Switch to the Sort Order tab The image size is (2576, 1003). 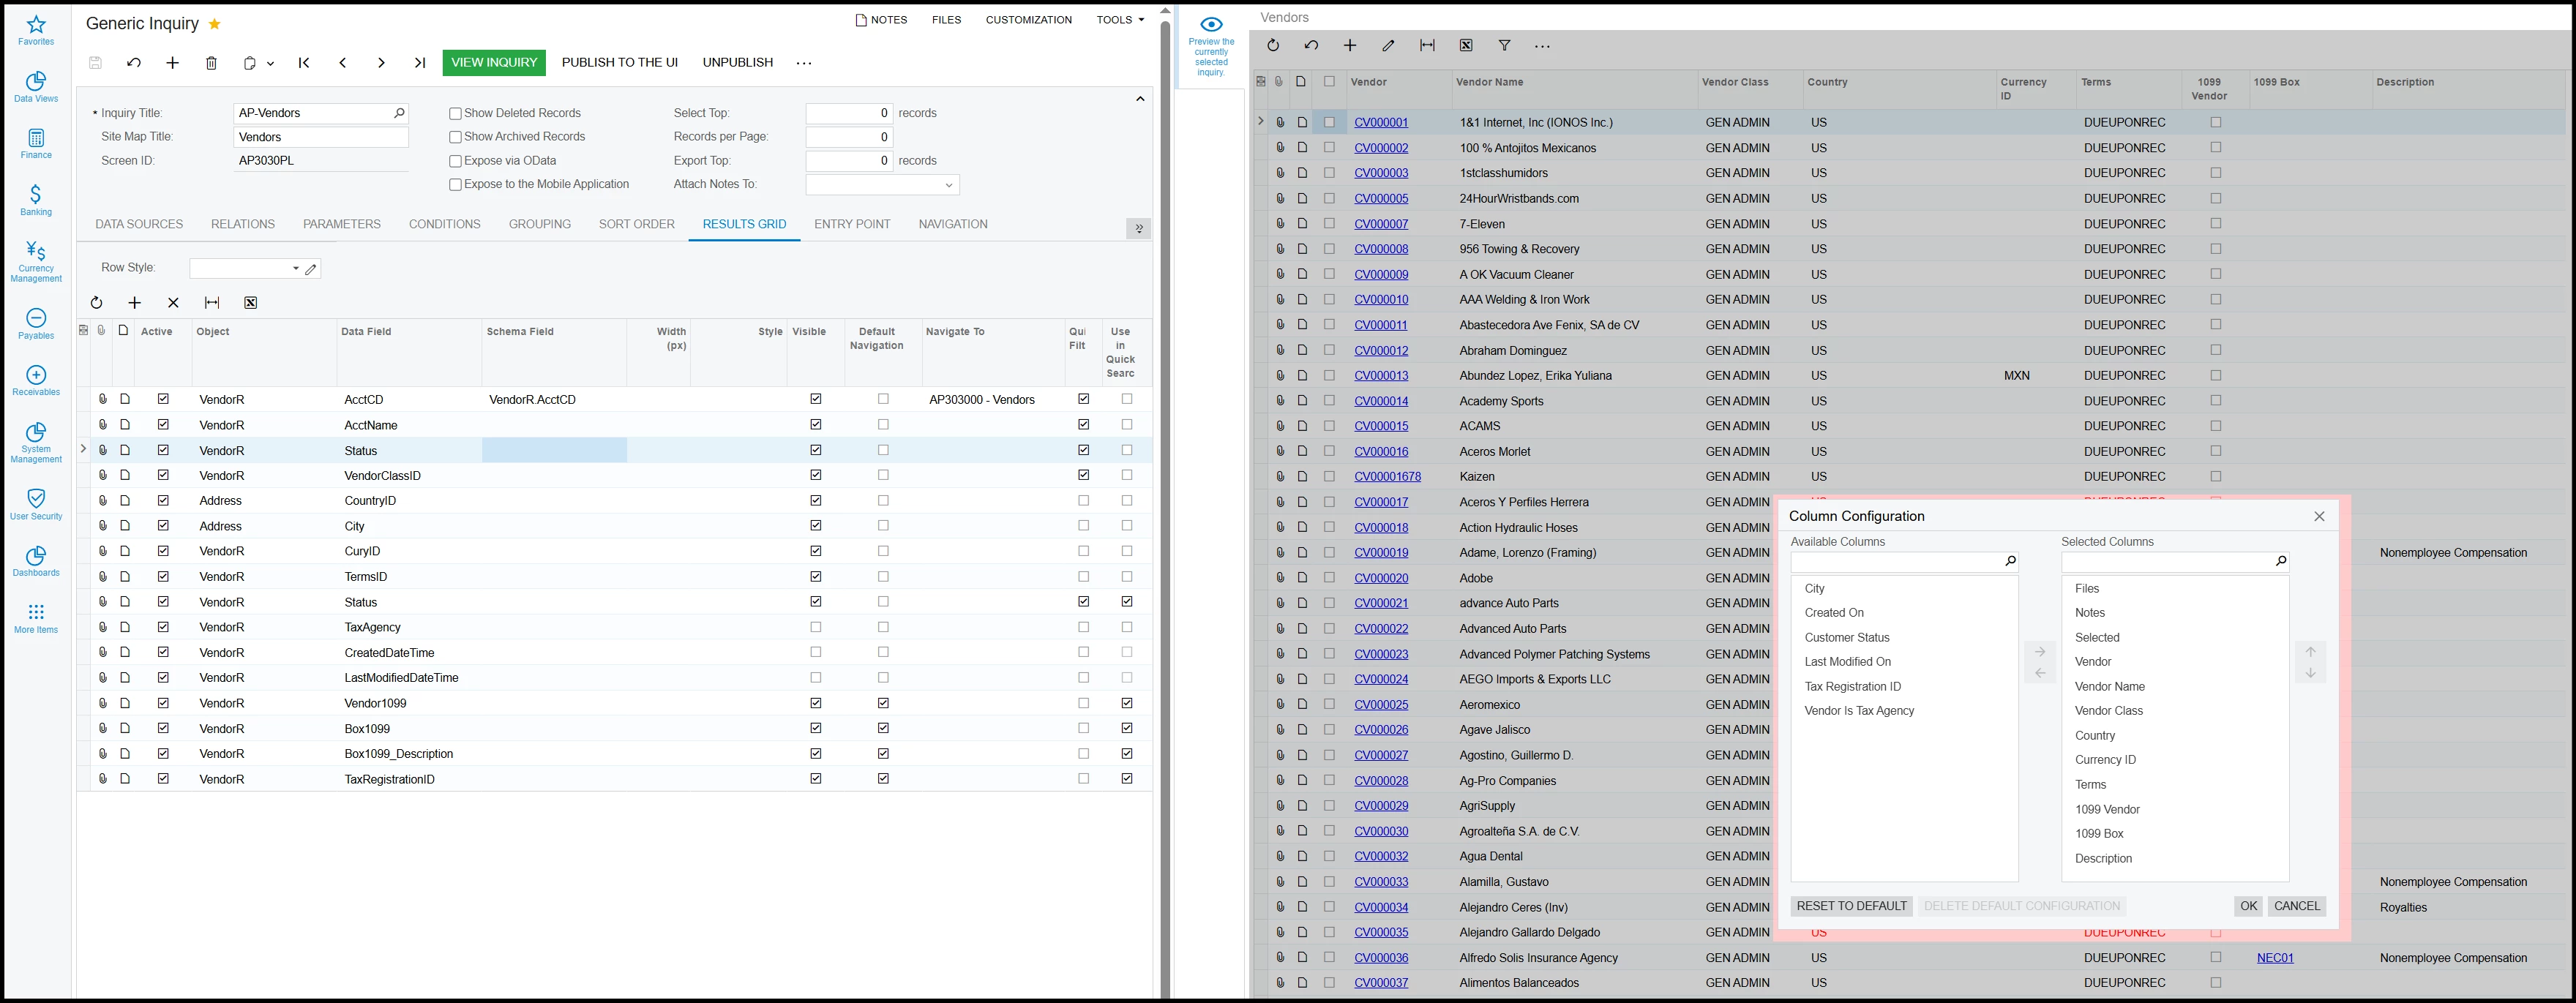[636, 224]
